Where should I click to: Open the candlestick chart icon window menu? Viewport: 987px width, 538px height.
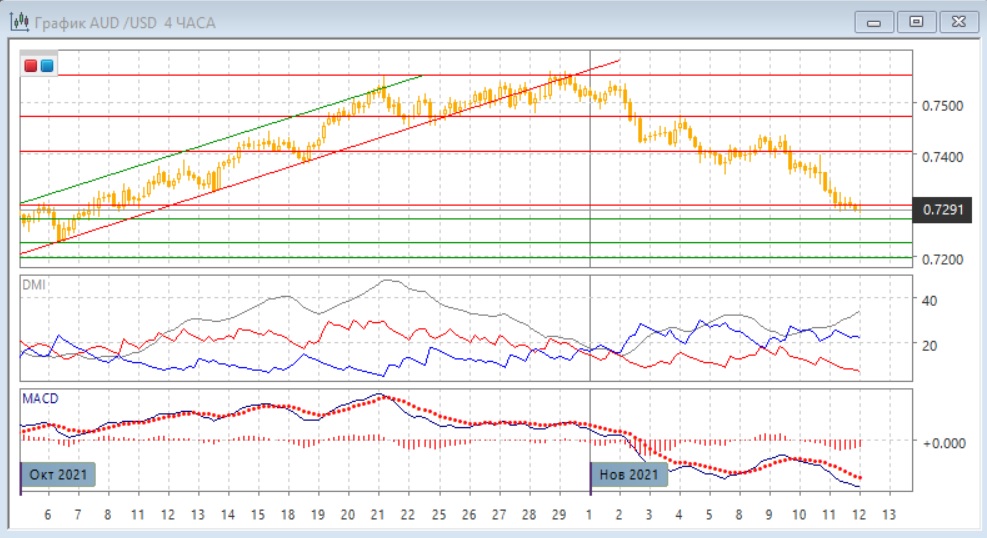point(20,21)
